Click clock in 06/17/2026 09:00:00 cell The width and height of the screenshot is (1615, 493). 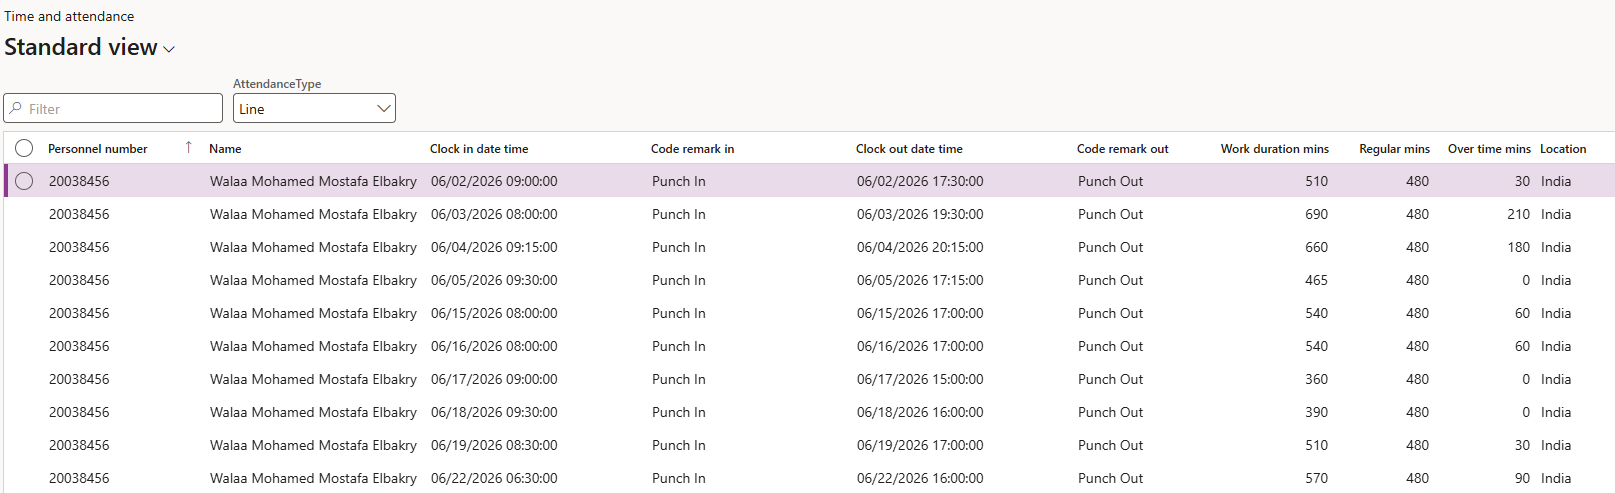[x=494, y=379]
